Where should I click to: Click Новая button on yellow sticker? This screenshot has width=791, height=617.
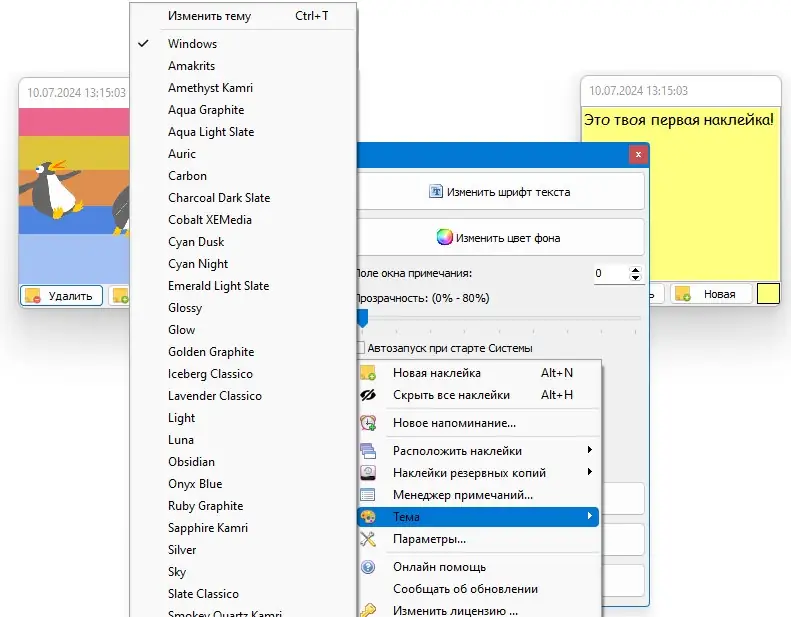pyautogui.click(x=711, y=294)
